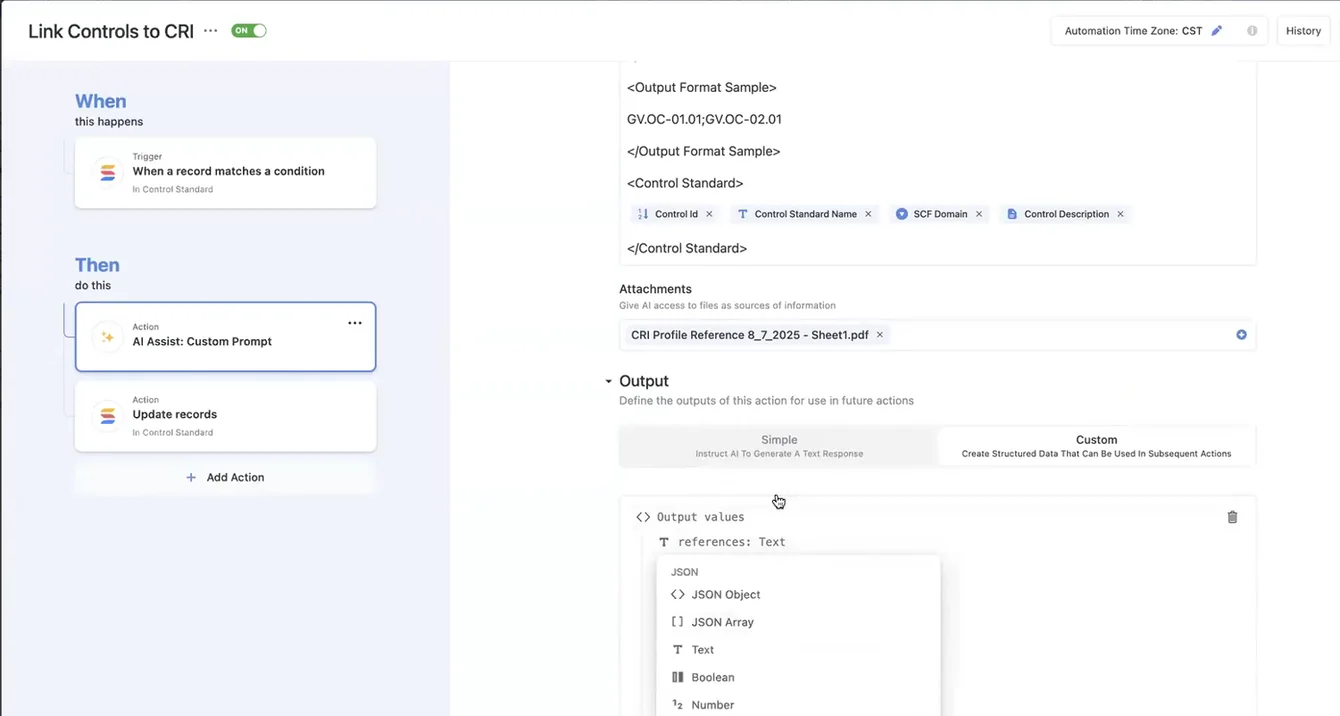Click Add Action button

pos(226,477)
